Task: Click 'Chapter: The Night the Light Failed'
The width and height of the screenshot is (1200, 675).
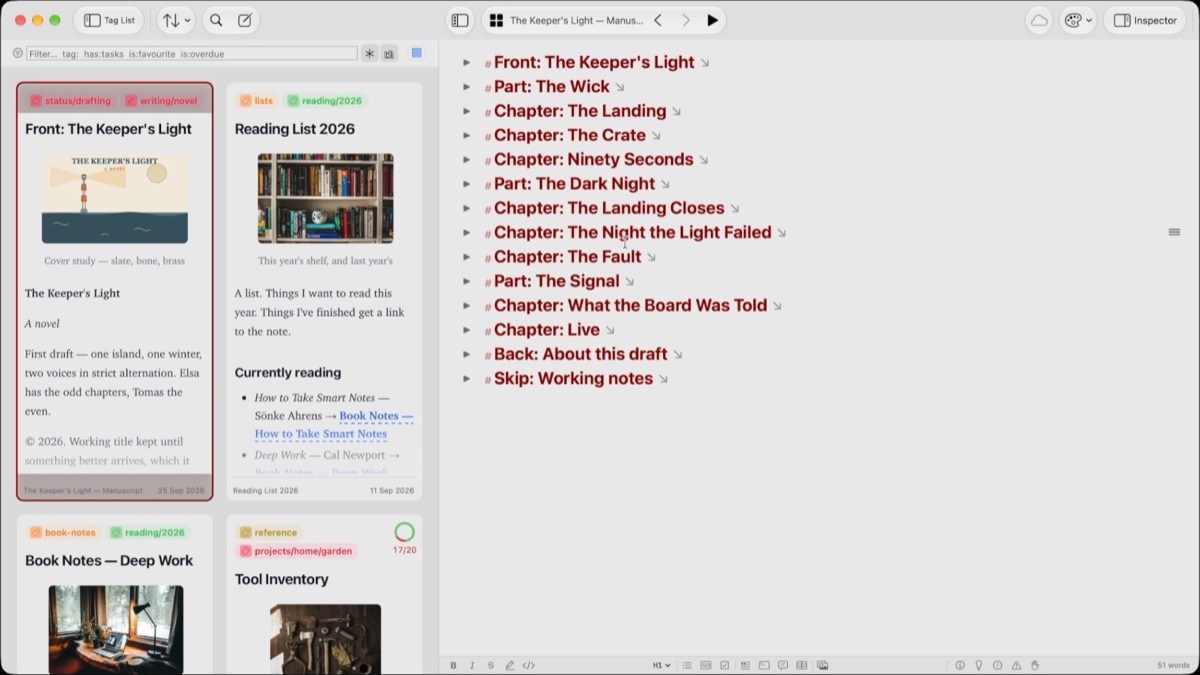Action: coord(633,232)
